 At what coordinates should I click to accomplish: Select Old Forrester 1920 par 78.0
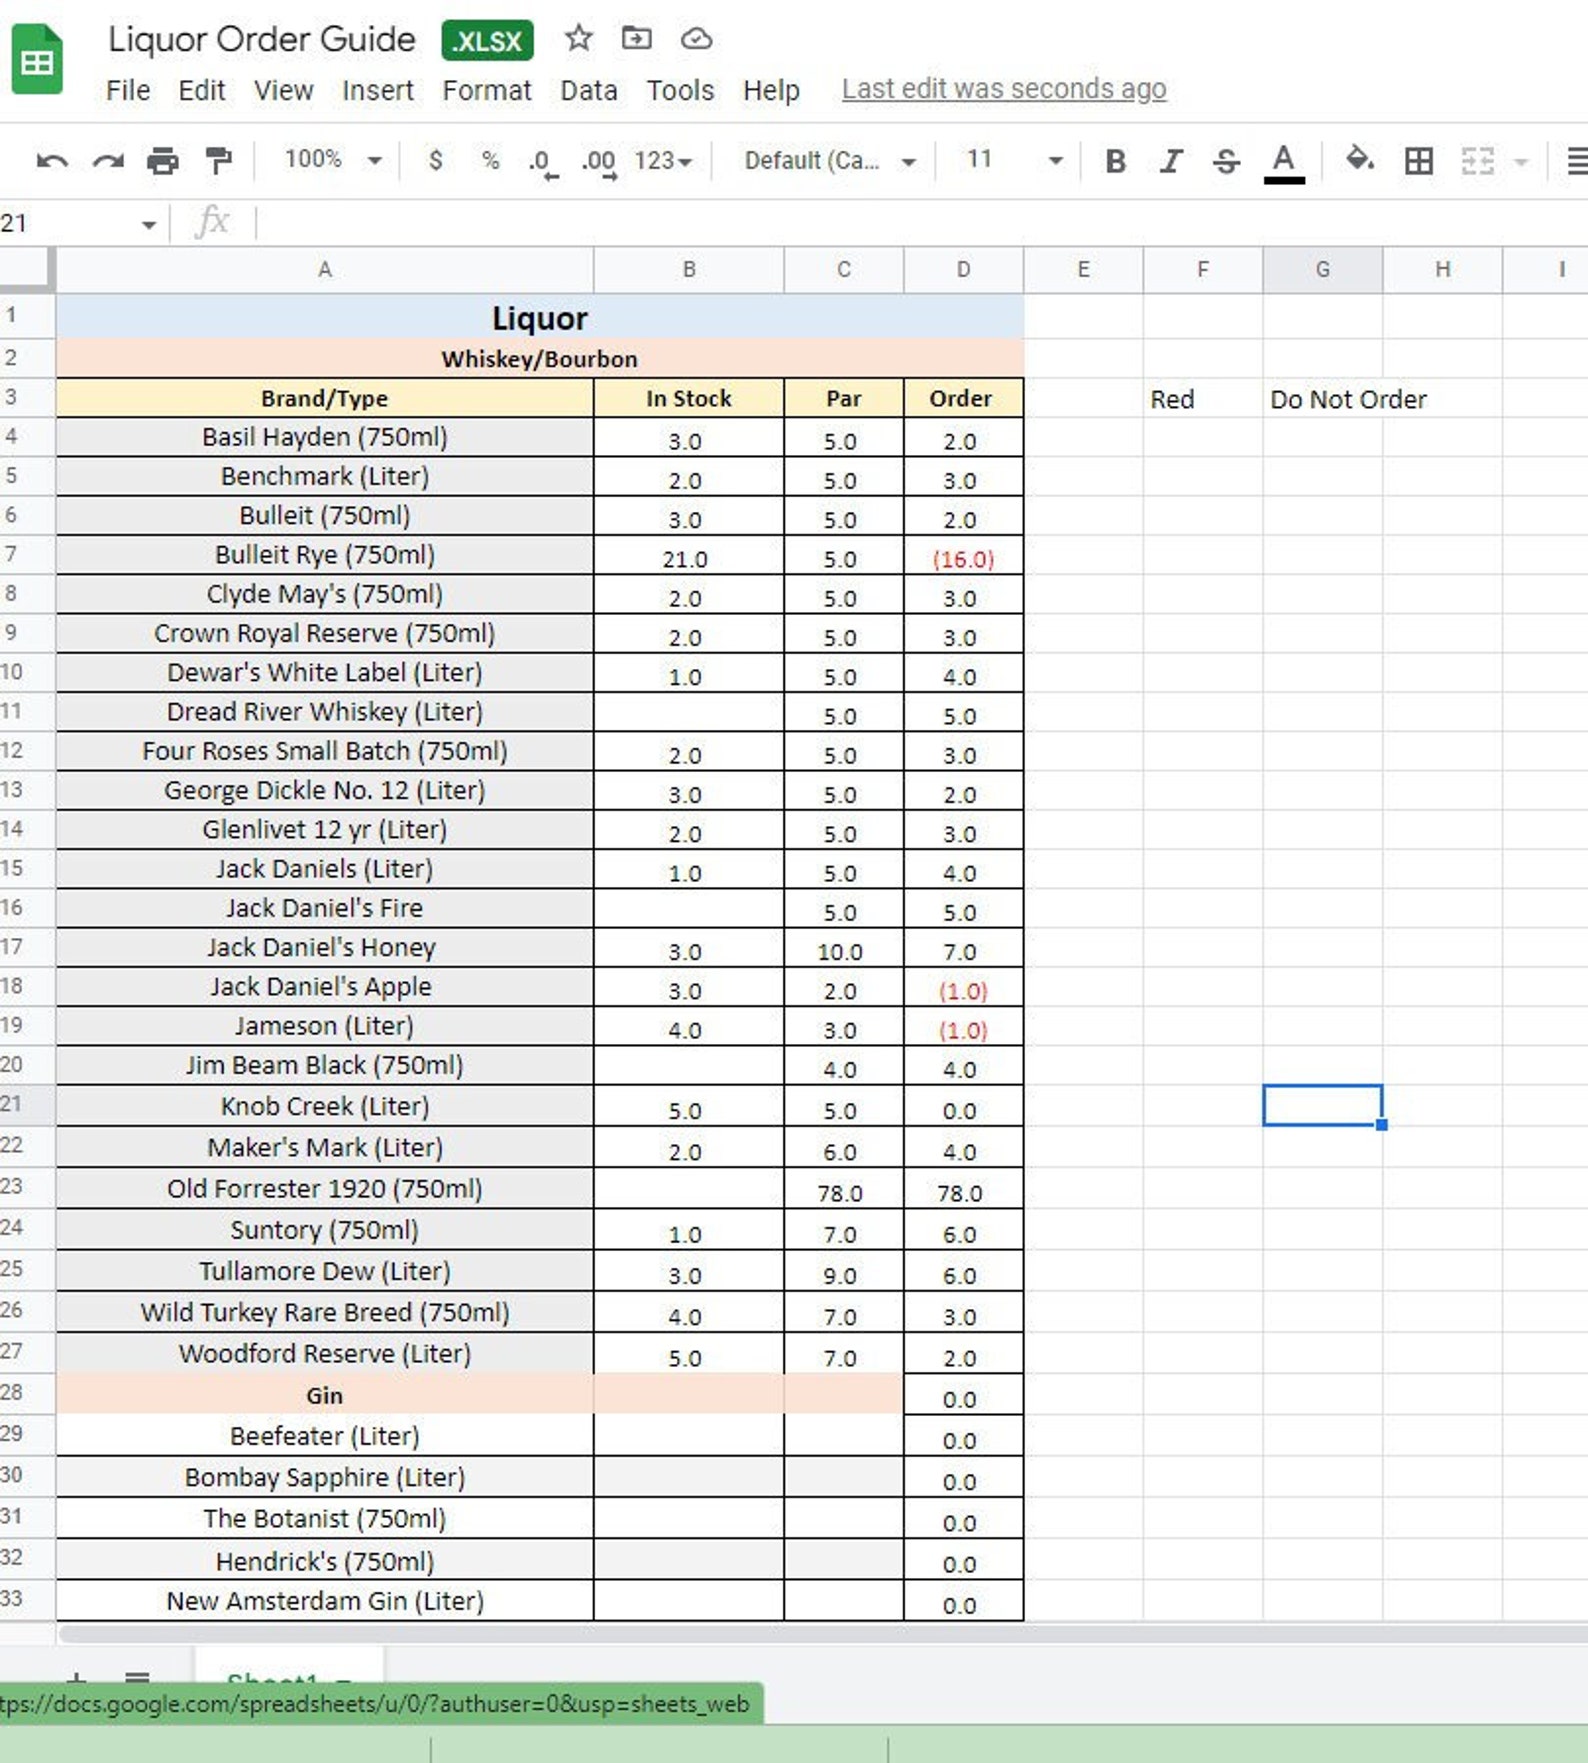[844, 1190]
